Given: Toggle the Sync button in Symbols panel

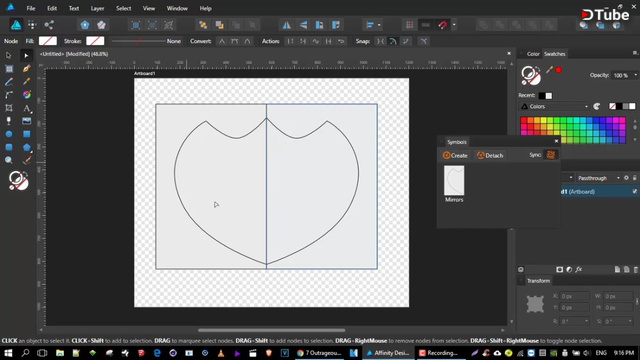Looking at the screenshot, I should tap(551, 155).
